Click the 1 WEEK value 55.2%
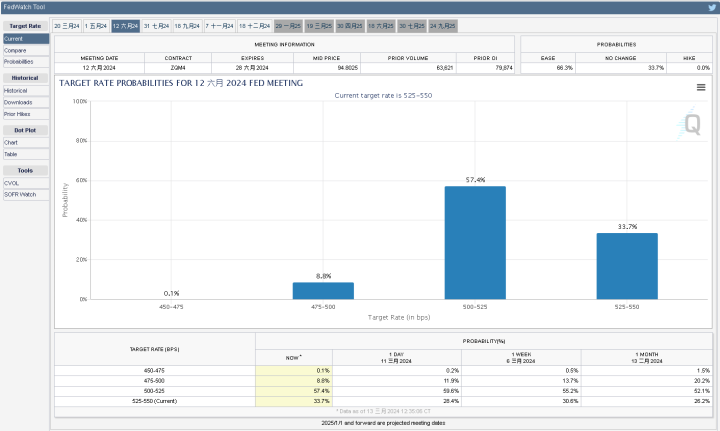Screen dimensions: 720x431 [570, 391]
